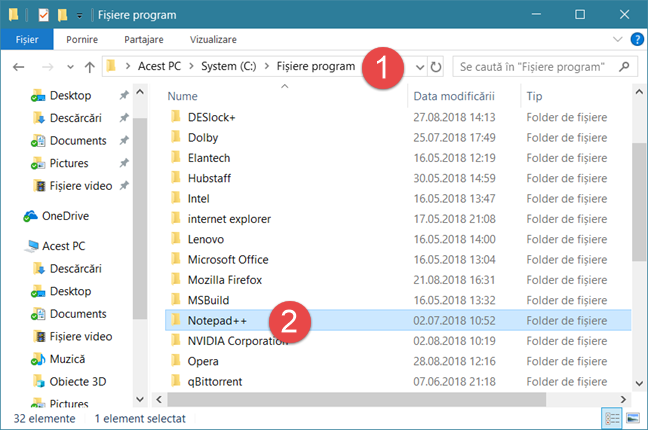This screenshot has height=430, width=648.
Task: Go up one folder level
Action: tap(90, 67)
